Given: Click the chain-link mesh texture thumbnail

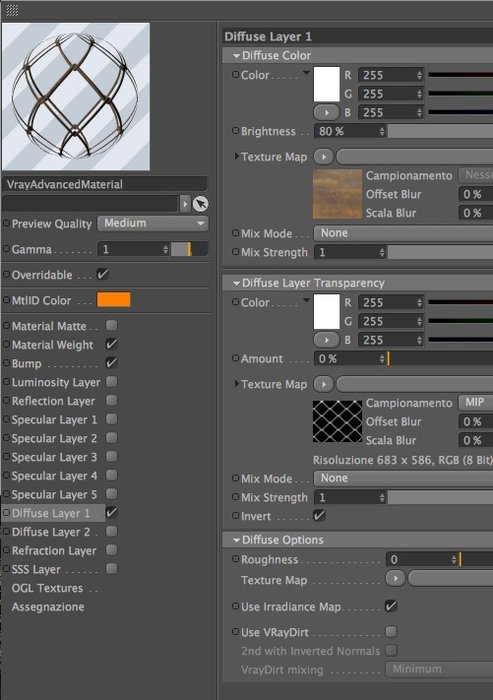Looking at the screenshot, I should [x=337, y=421].
